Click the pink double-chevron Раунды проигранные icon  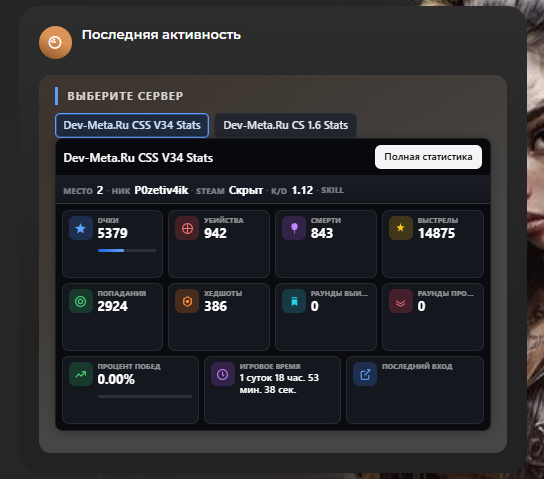401,301
